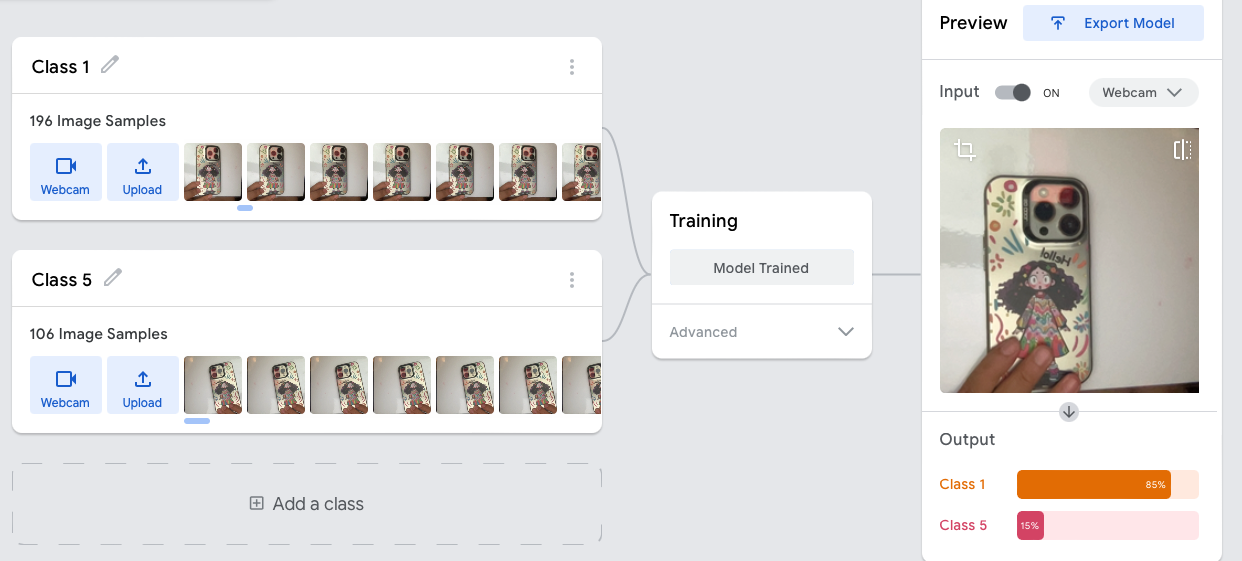Click the pencil icon next to Class 1
This screenshot has height=561, width=1242.
coord(110,65)
